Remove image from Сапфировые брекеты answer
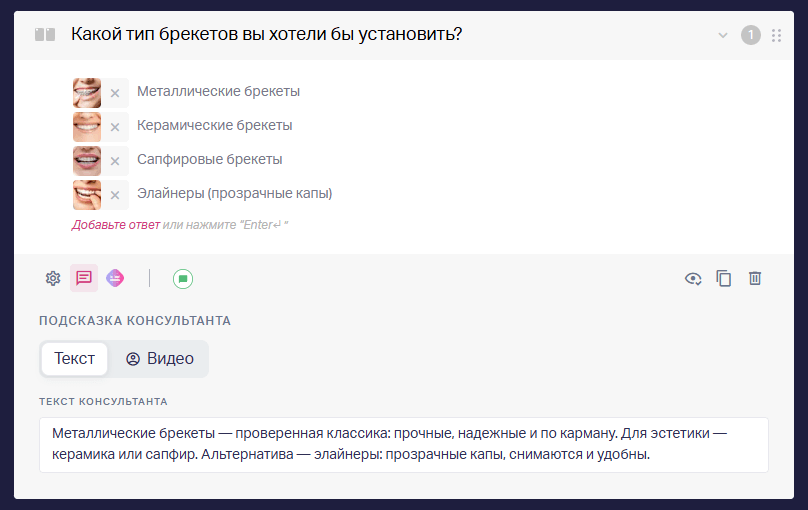808x510 pixels. 115,161
